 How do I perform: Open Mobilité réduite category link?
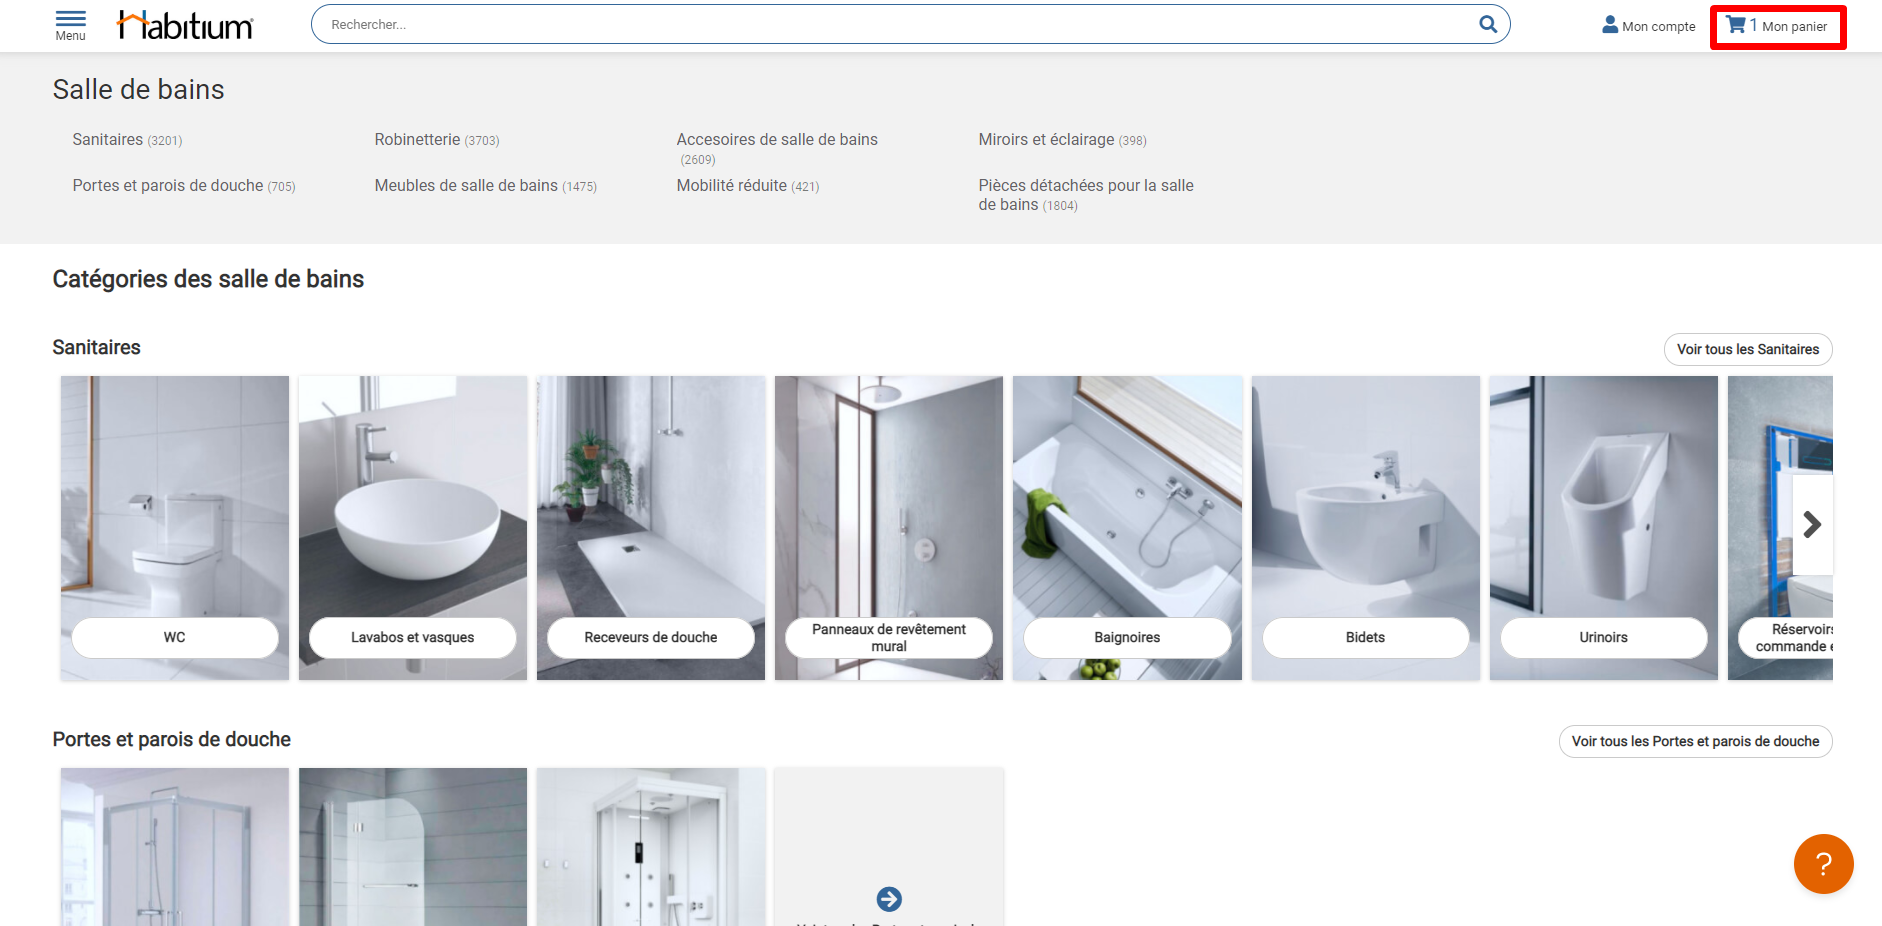tap(748, 186)
